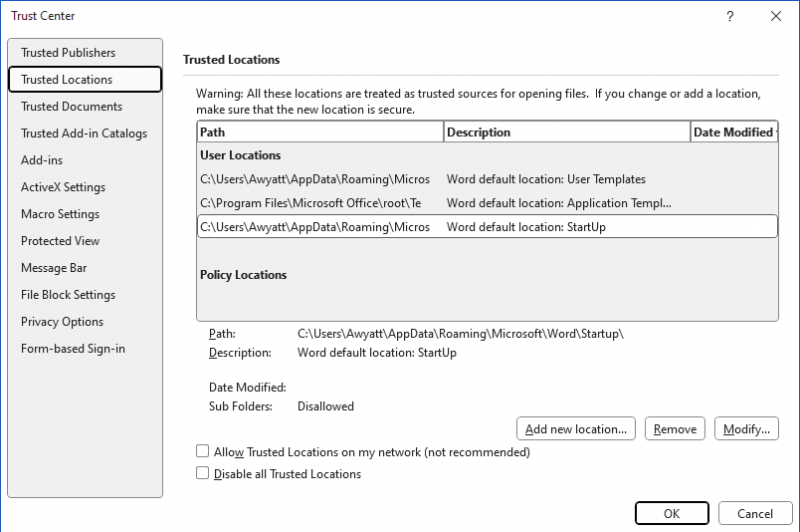
Task: Check Disable all Trusted Locations
Action: (x=203, y=474)
